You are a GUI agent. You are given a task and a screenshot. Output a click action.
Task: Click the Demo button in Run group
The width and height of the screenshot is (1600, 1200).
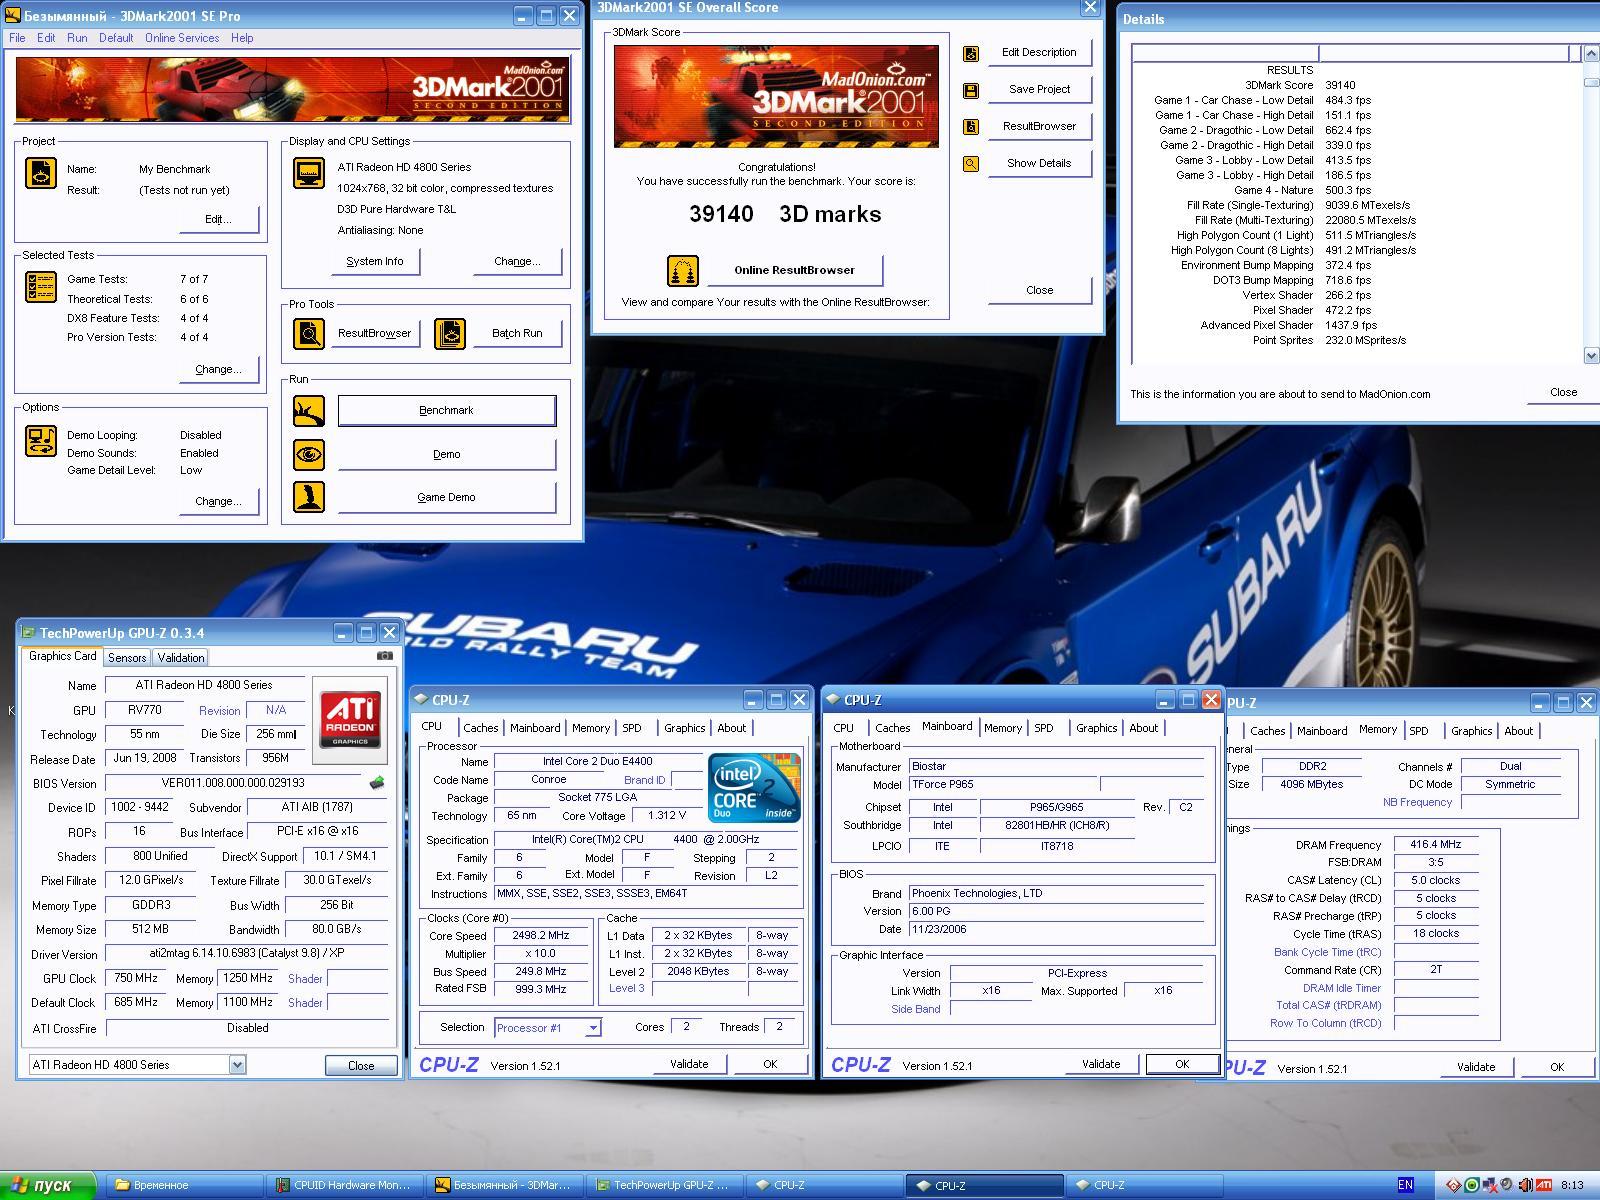[446, 454]
